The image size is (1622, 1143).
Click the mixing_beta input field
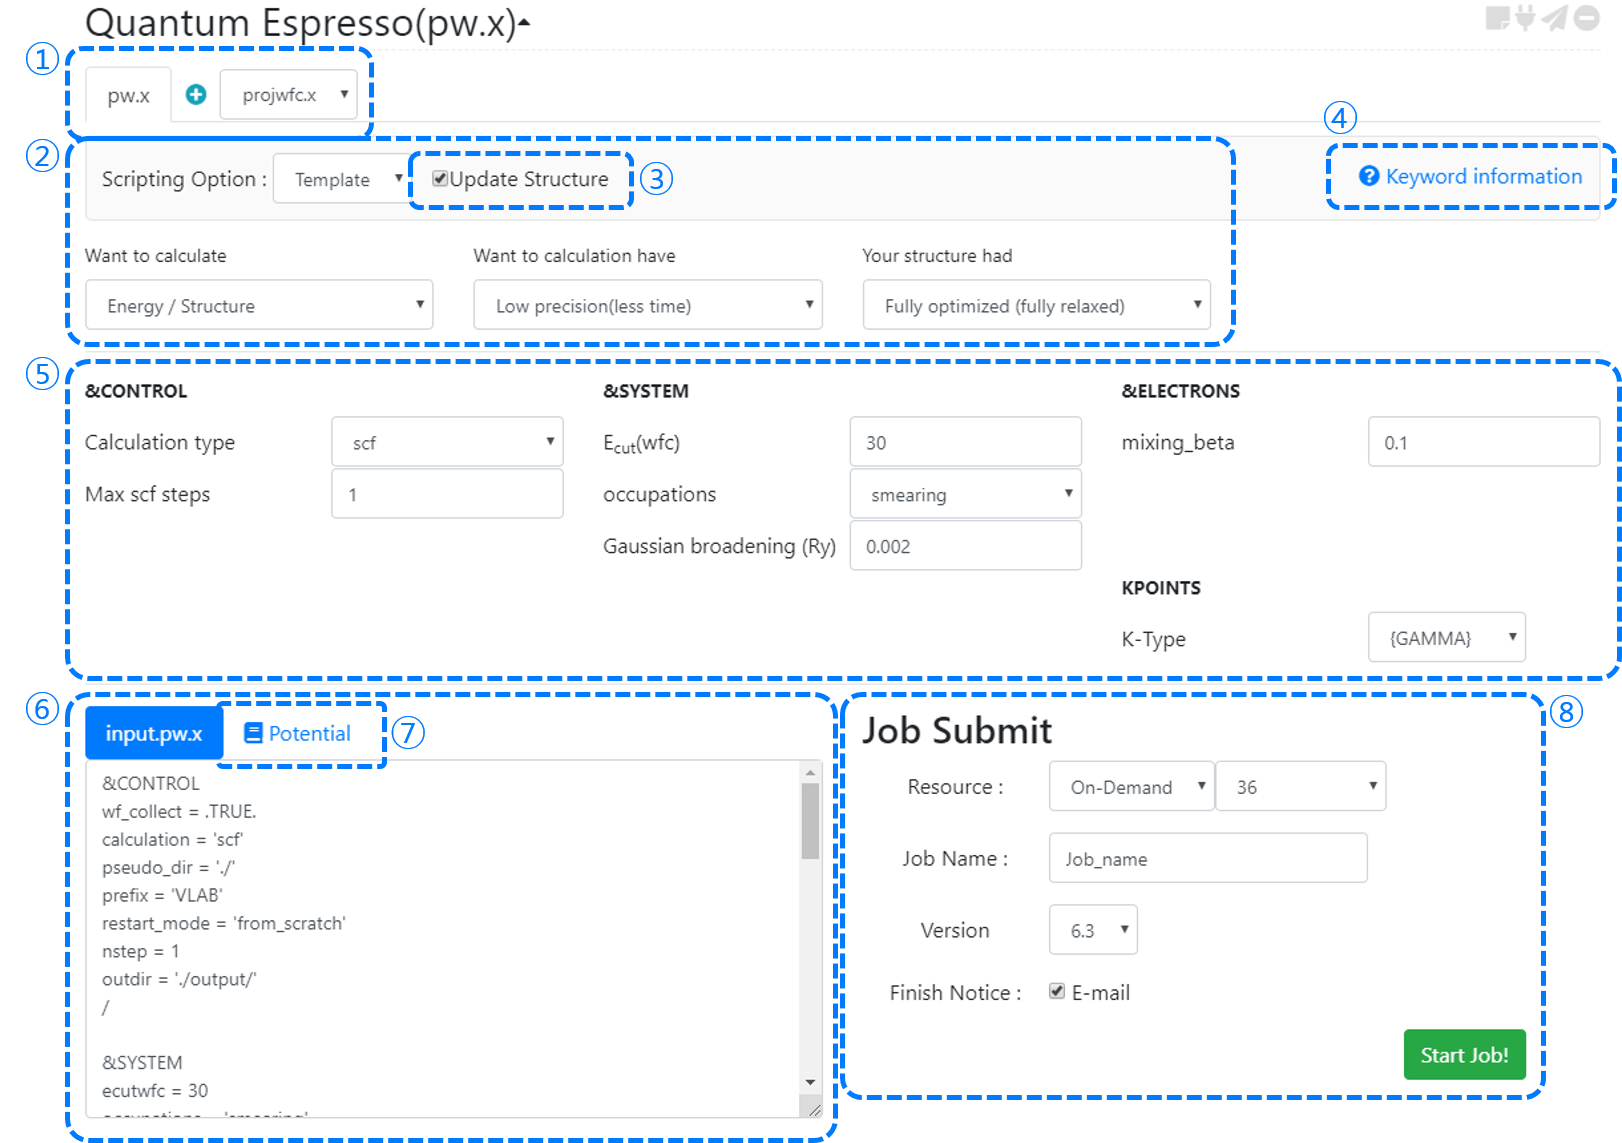coord(1484,442)
